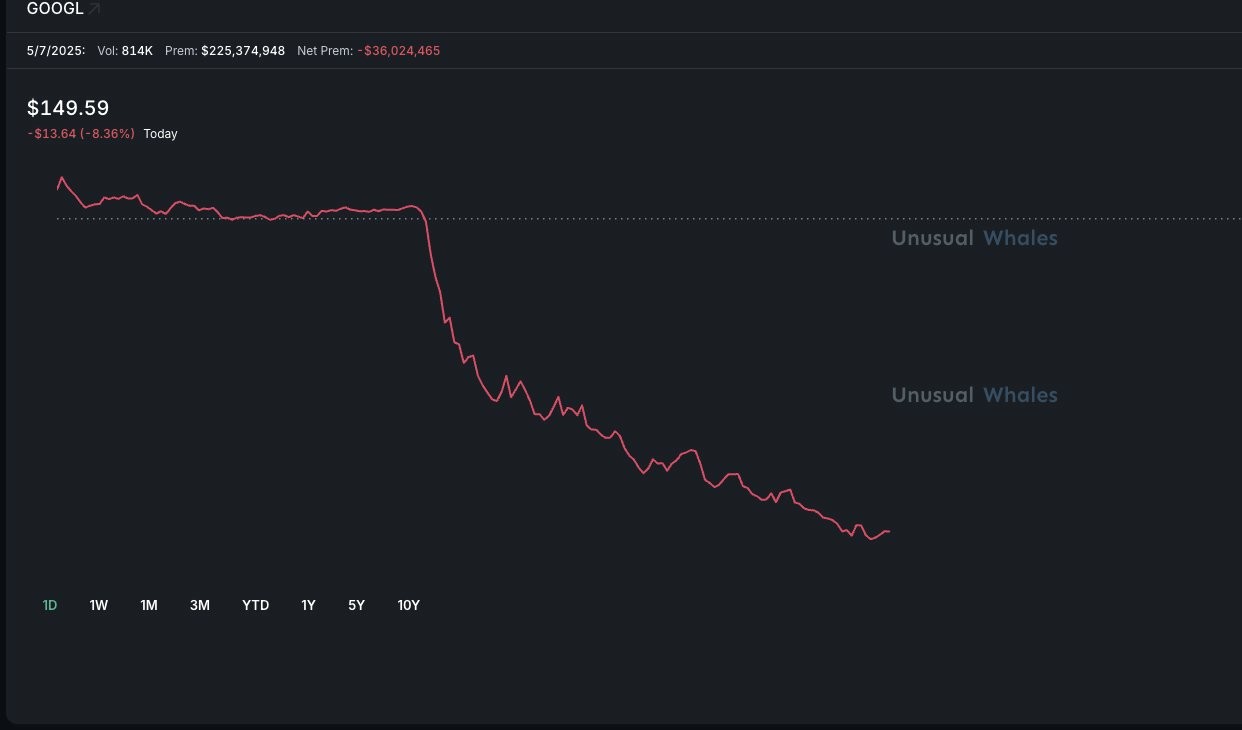Click the Net Prem -$36,024,465 value
The height and width of the screenshot is (730, 1242).
399,50
